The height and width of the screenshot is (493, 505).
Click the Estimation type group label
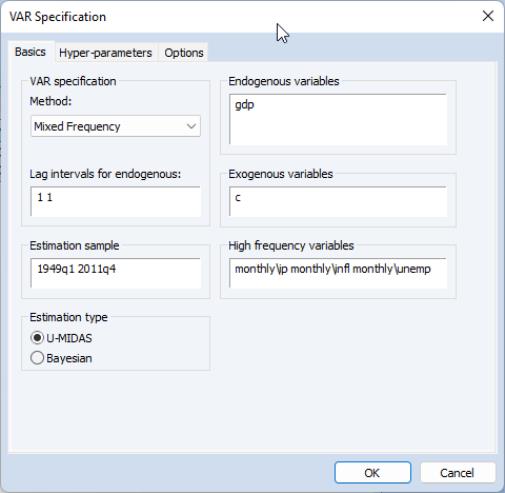click(69, 317)
